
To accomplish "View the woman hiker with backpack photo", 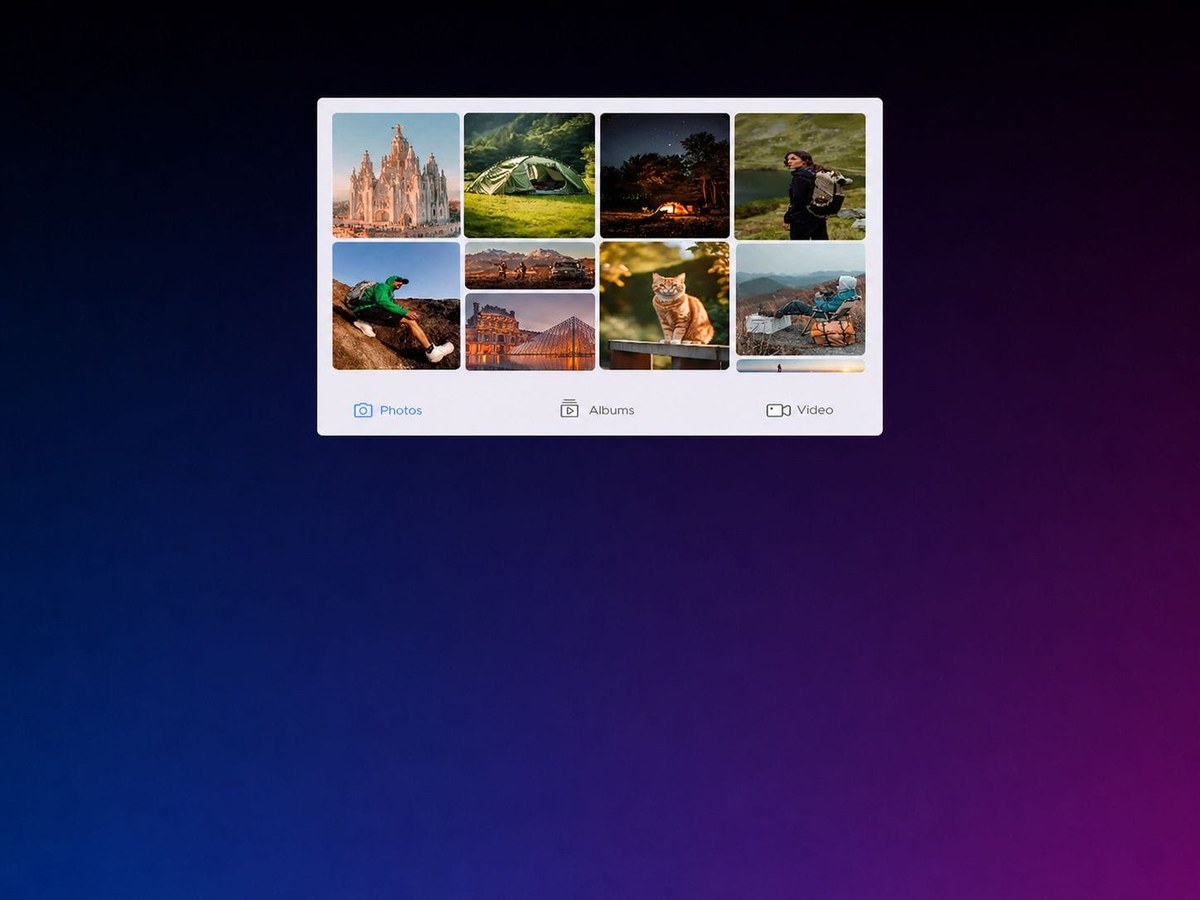I will tap(800, 176).
